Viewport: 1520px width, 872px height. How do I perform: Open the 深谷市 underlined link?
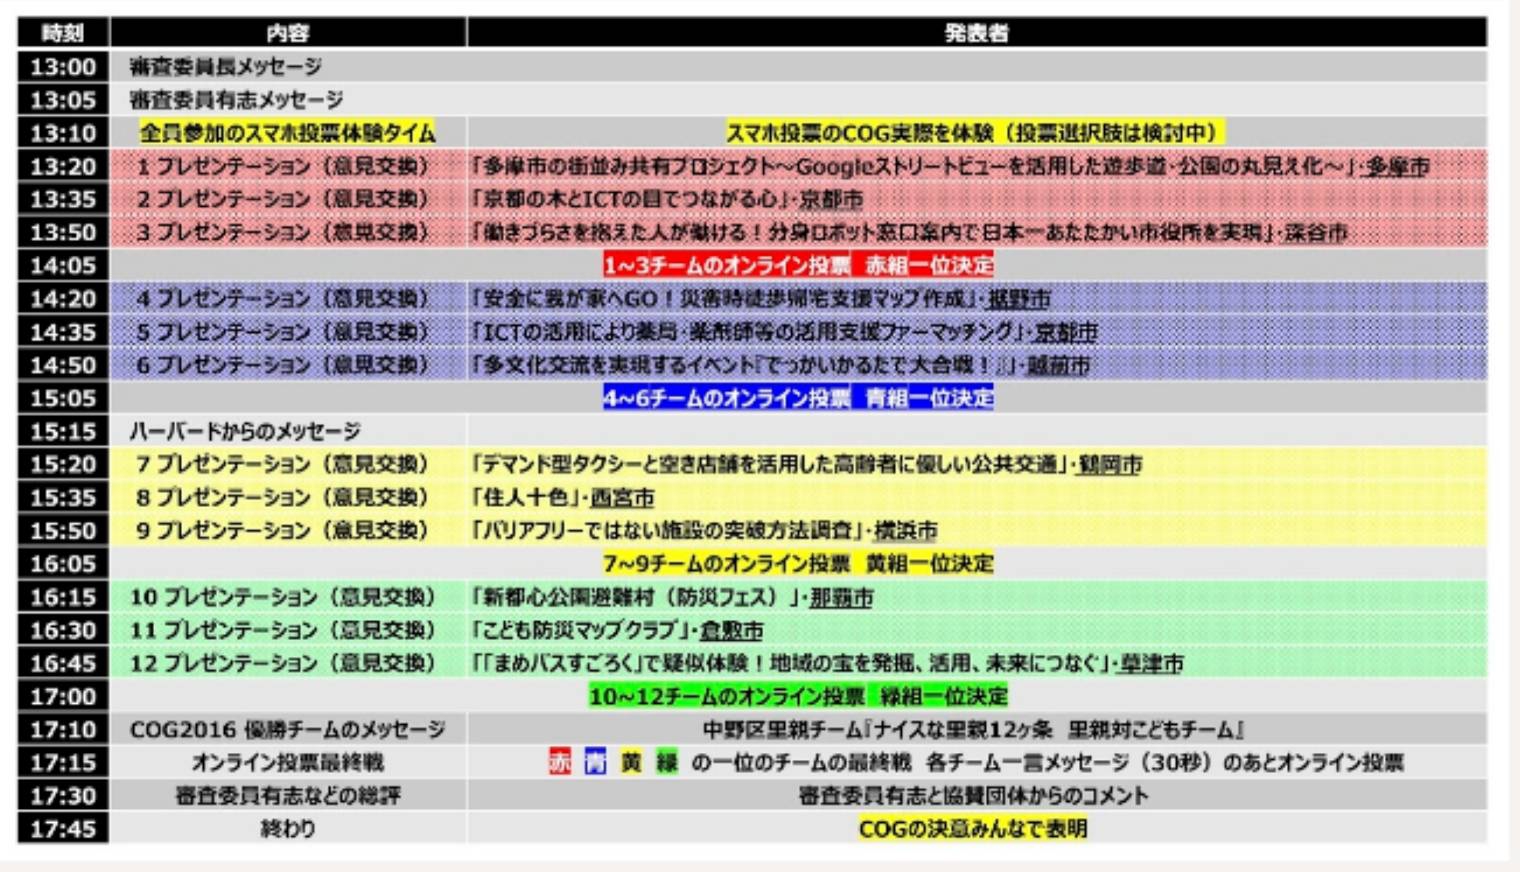pos(1315,233)
